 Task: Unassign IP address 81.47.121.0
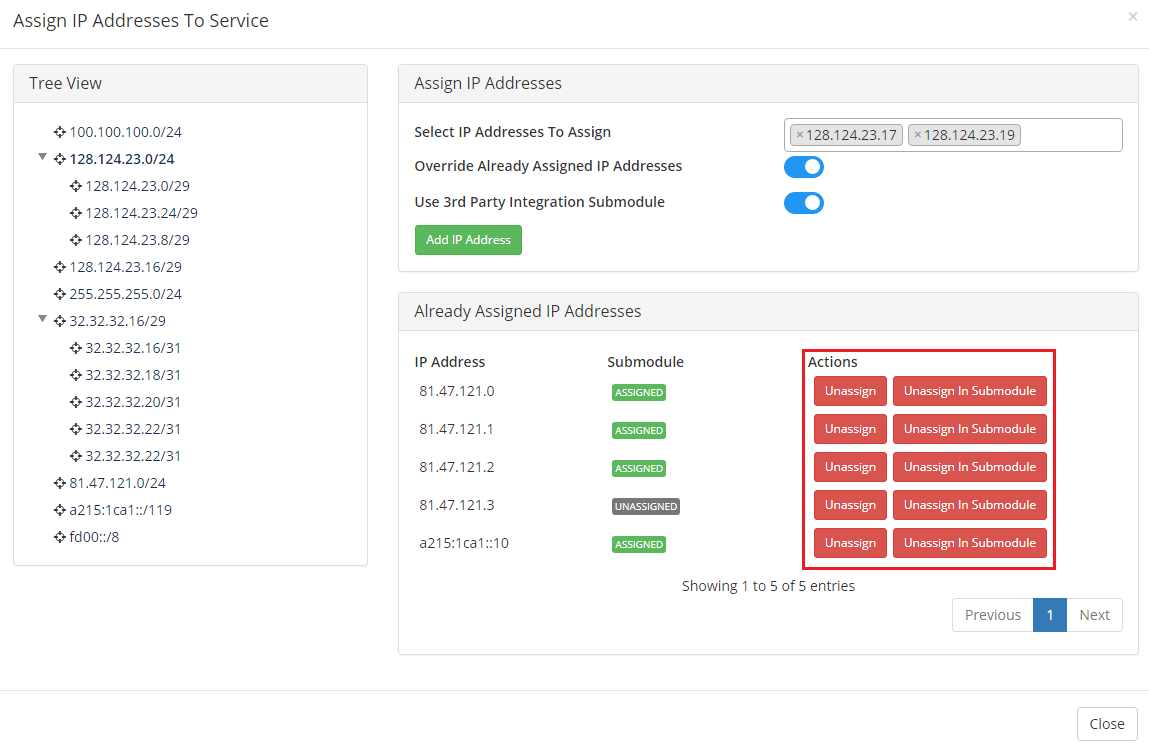tap(850, 391)
